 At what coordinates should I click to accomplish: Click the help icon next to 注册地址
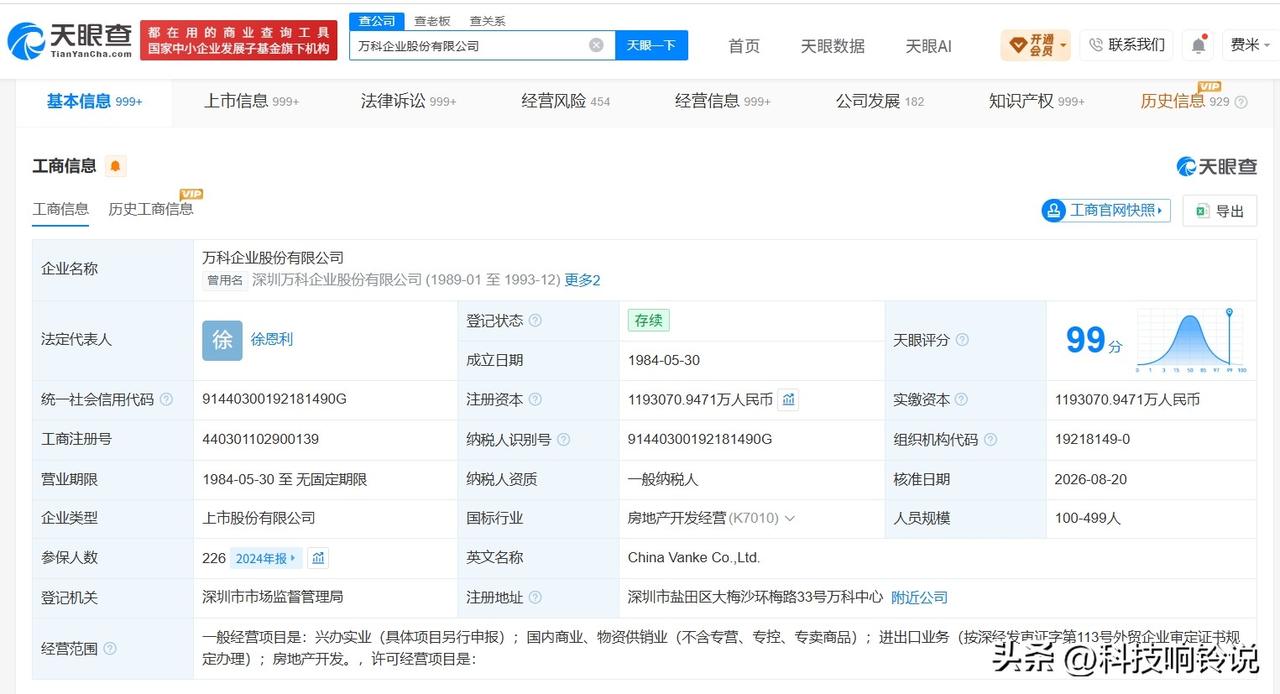pos(535,597)
